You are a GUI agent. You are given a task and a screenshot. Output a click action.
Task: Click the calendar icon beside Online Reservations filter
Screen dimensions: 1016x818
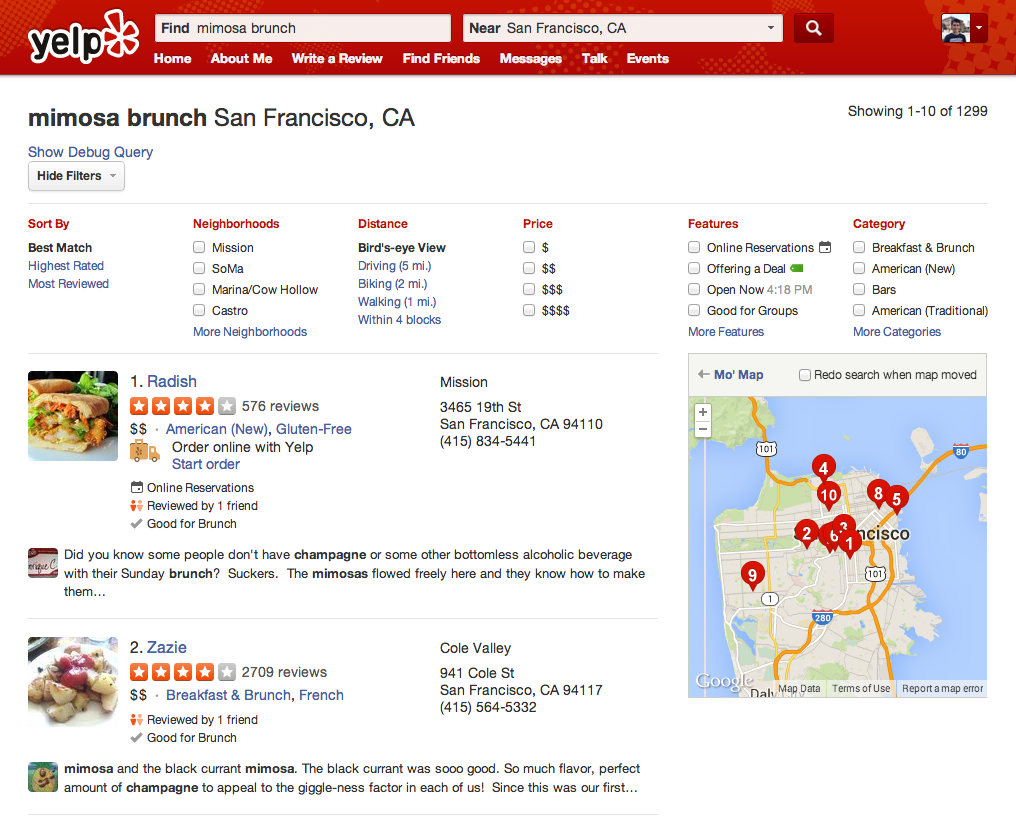click(x=825, y=247)
